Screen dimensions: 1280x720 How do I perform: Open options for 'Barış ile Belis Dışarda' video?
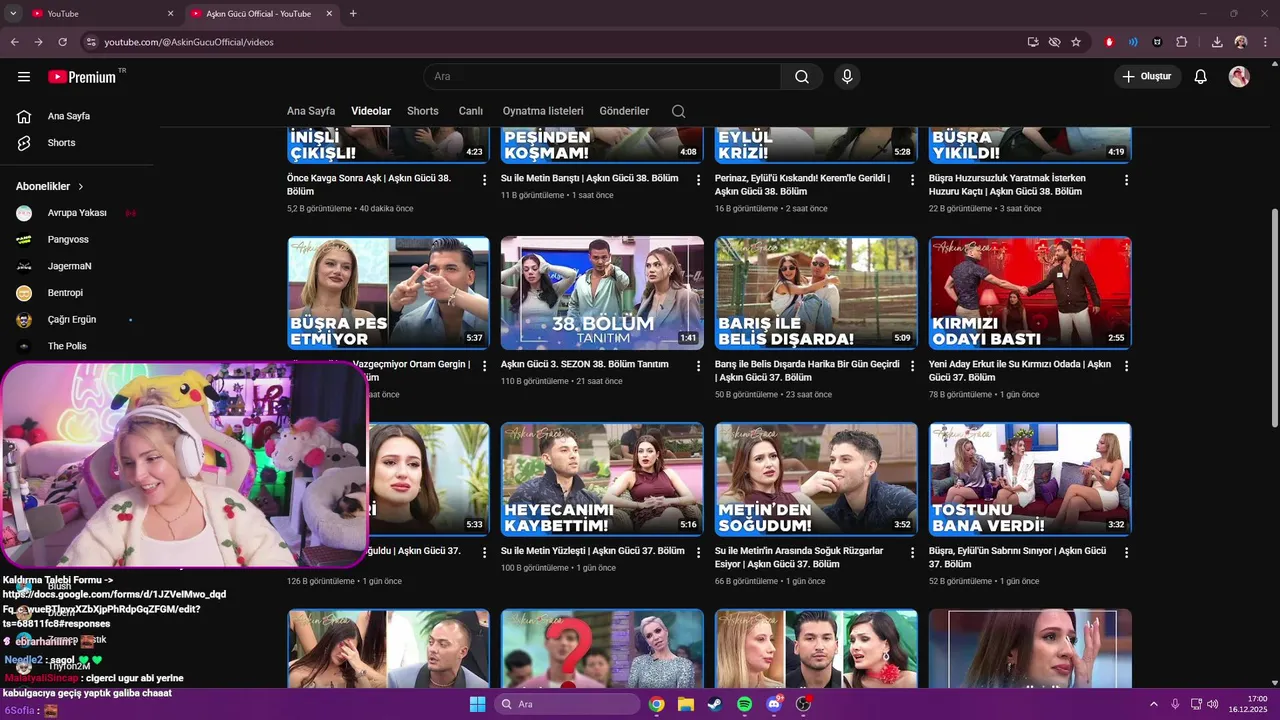(912, 366)
